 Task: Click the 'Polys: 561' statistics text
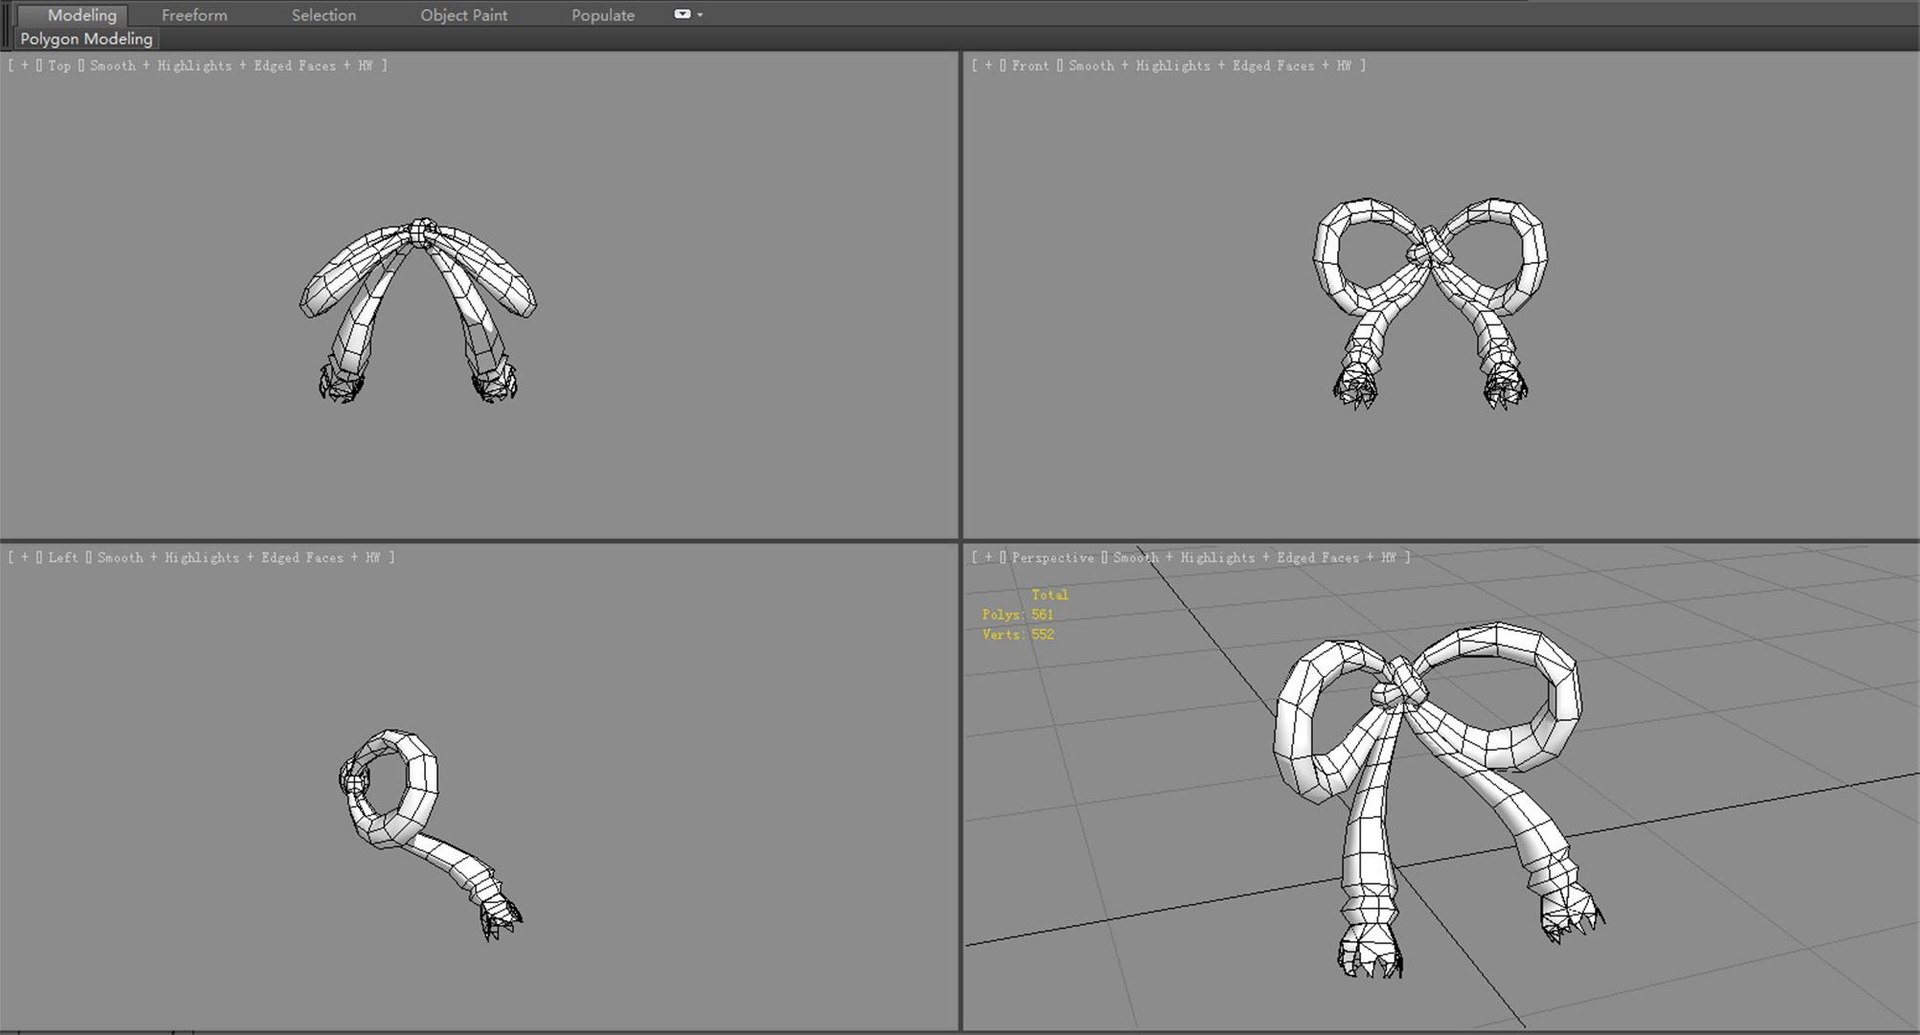[1017, 615]
